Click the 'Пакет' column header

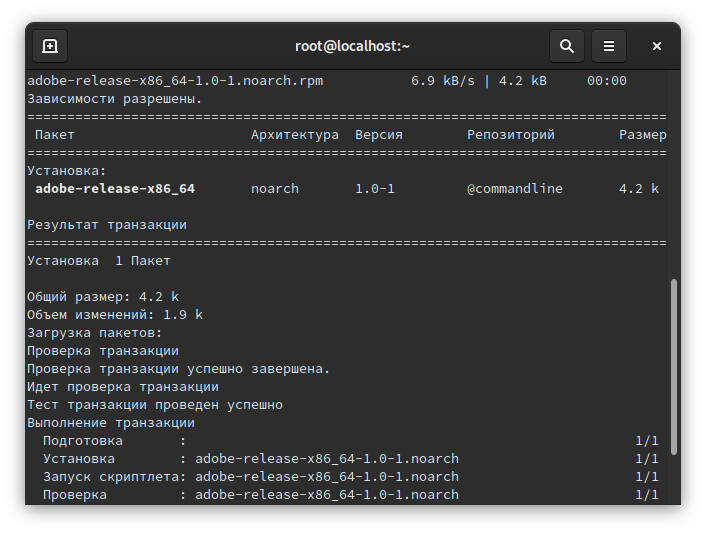coord(54,135)
